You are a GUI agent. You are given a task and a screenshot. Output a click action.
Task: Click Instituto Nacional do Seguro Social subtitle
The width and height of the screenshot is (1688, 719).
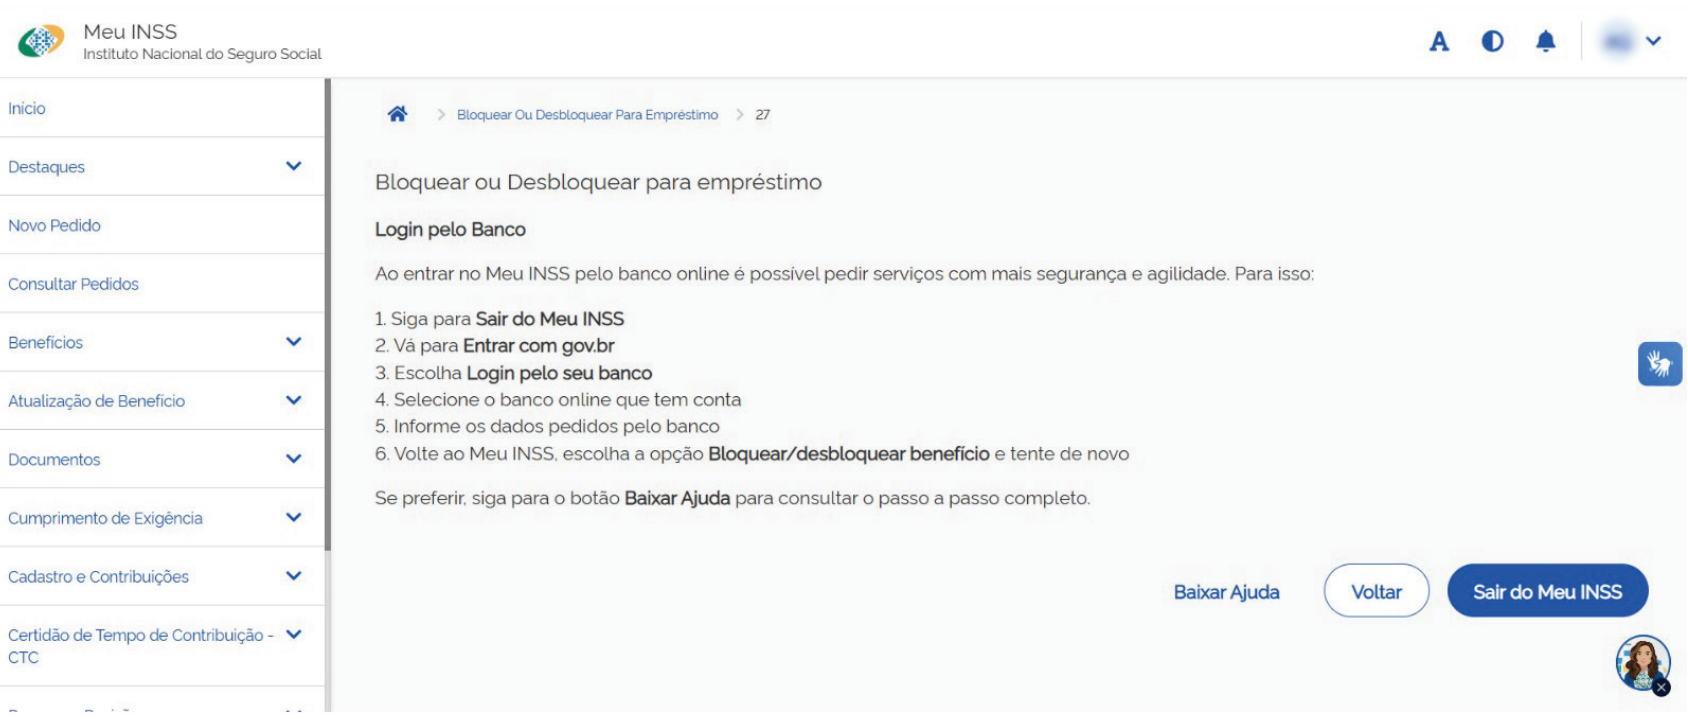[x=202, y=54]
